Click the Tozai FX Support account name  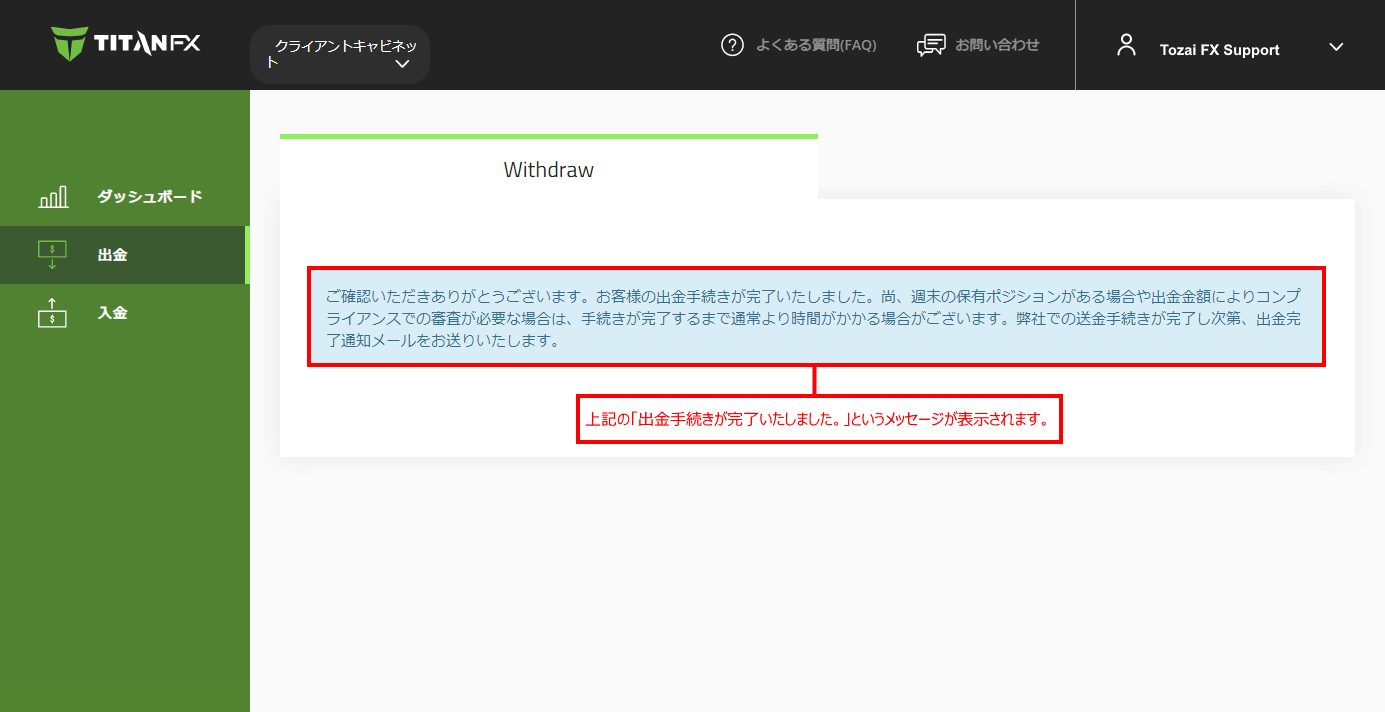(x=1220, y=49)
